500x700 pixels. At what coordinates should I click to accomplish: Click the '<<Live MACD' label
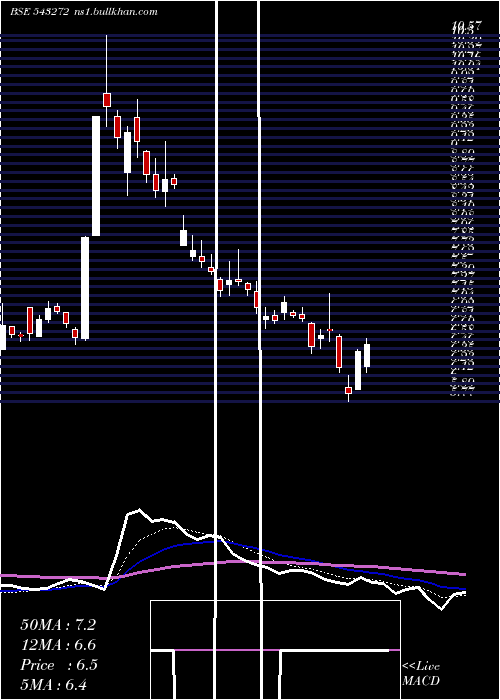click(x=421, y=673)
